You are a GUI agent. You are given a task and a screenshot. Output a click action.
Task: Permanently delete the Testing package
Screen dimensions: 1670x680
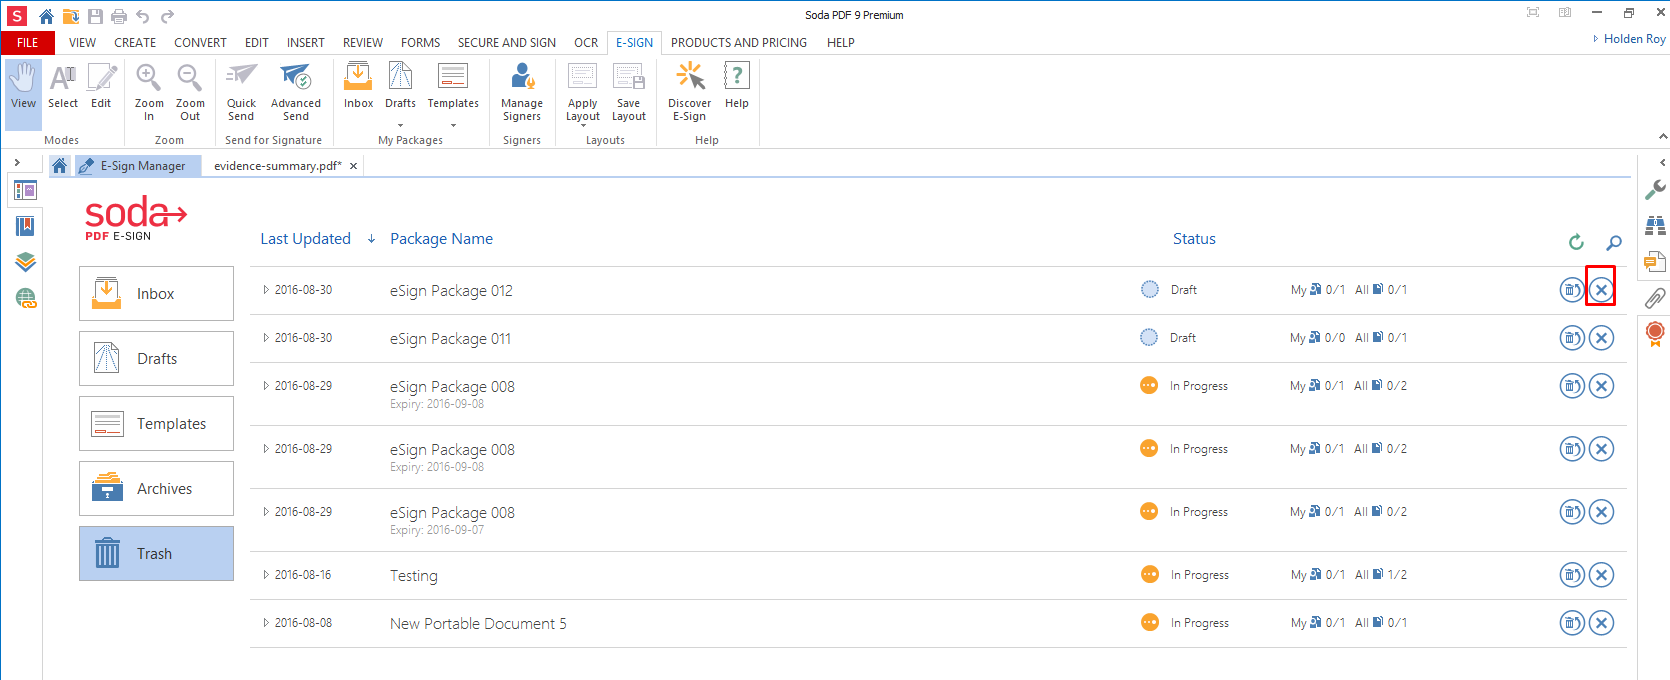coord(1601,575)
